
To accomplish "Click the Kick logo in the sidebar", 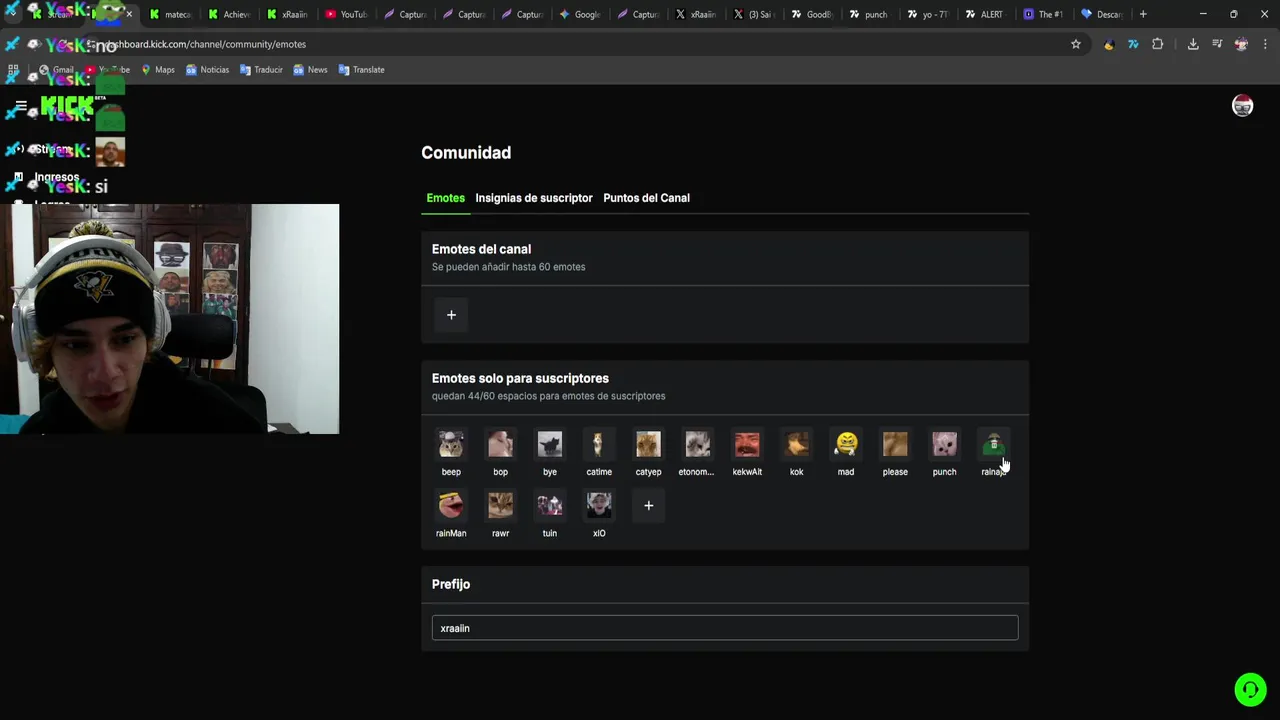I will click(x=66, y=106).
